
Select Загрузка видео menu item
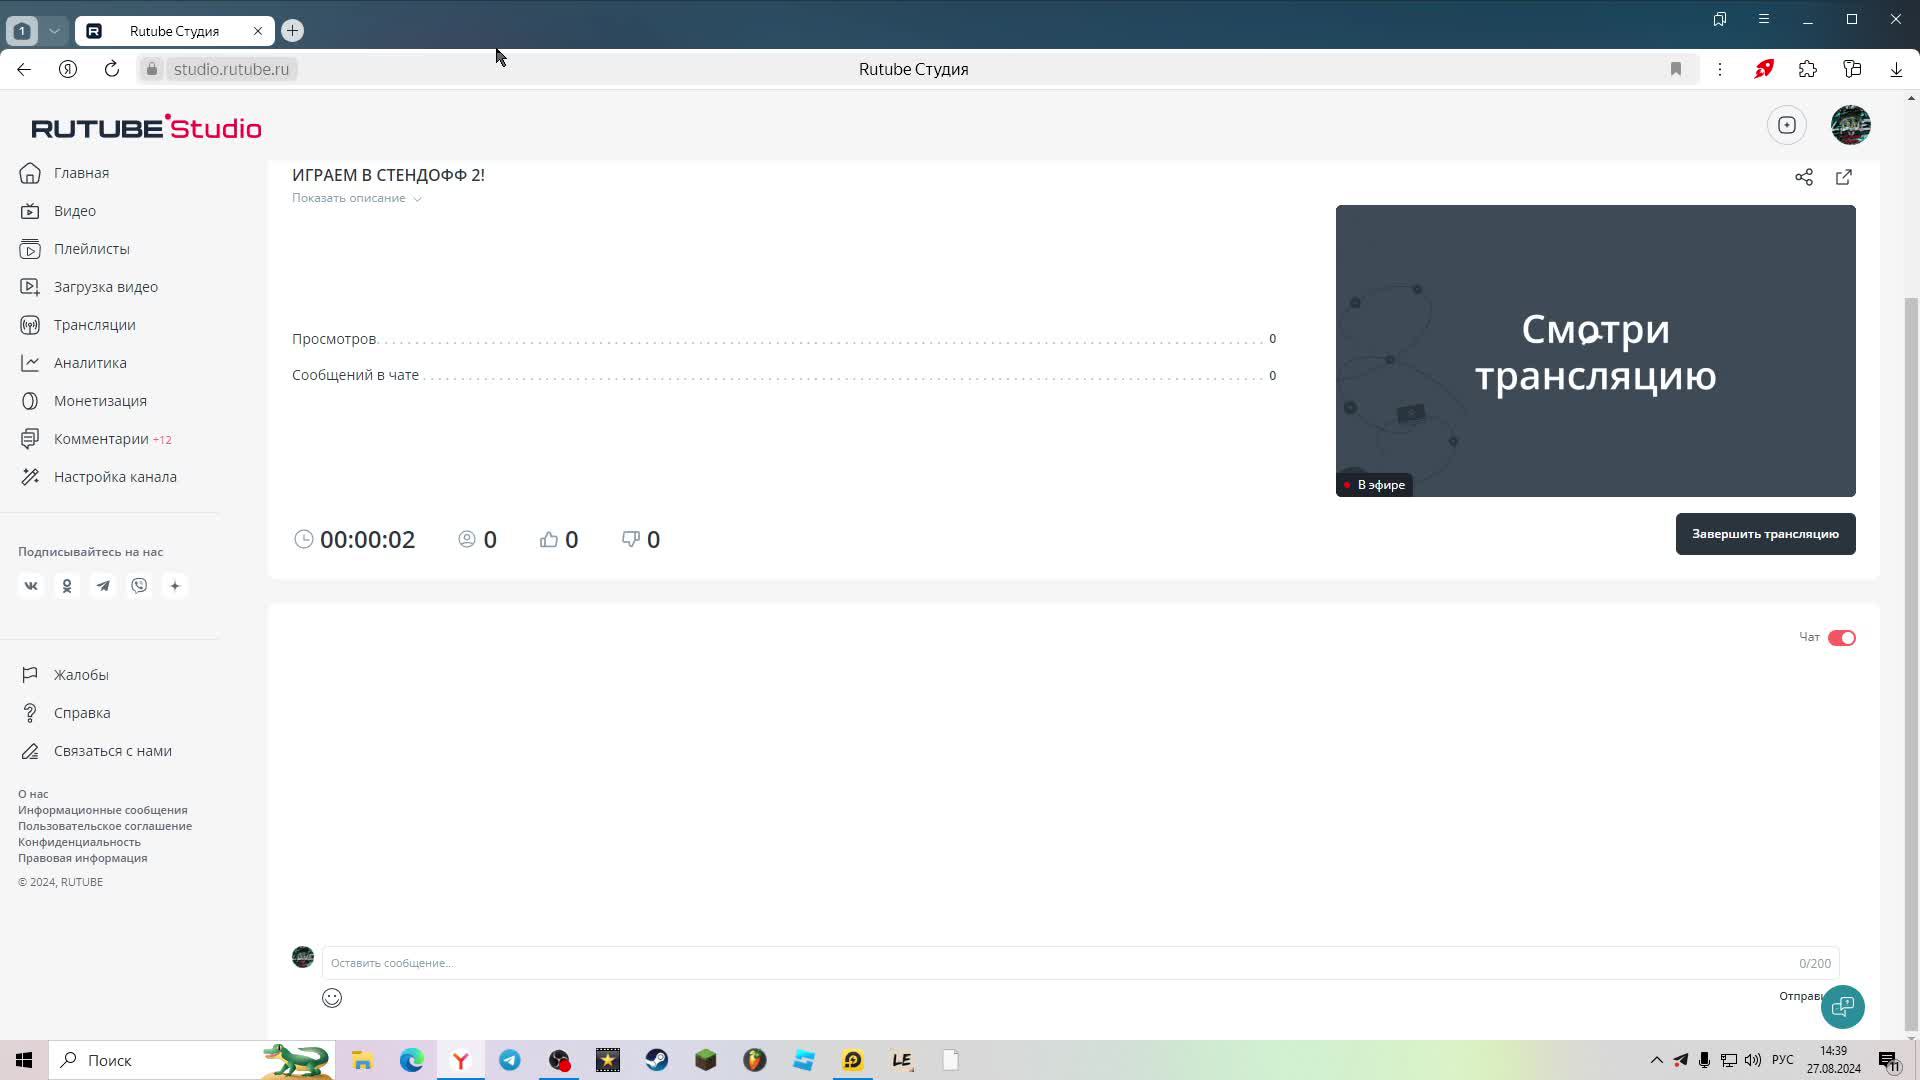89,287
